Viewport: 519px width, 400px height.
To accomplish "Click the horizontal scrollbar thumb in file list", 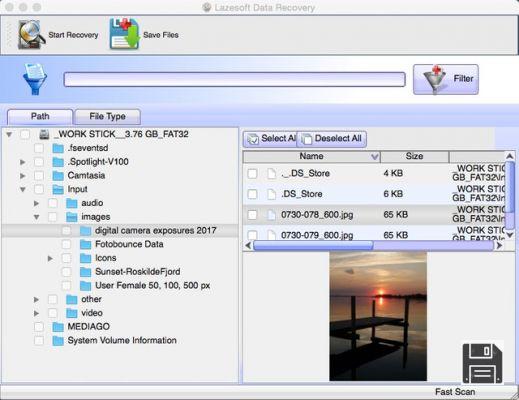I will [x=313, y=246].
